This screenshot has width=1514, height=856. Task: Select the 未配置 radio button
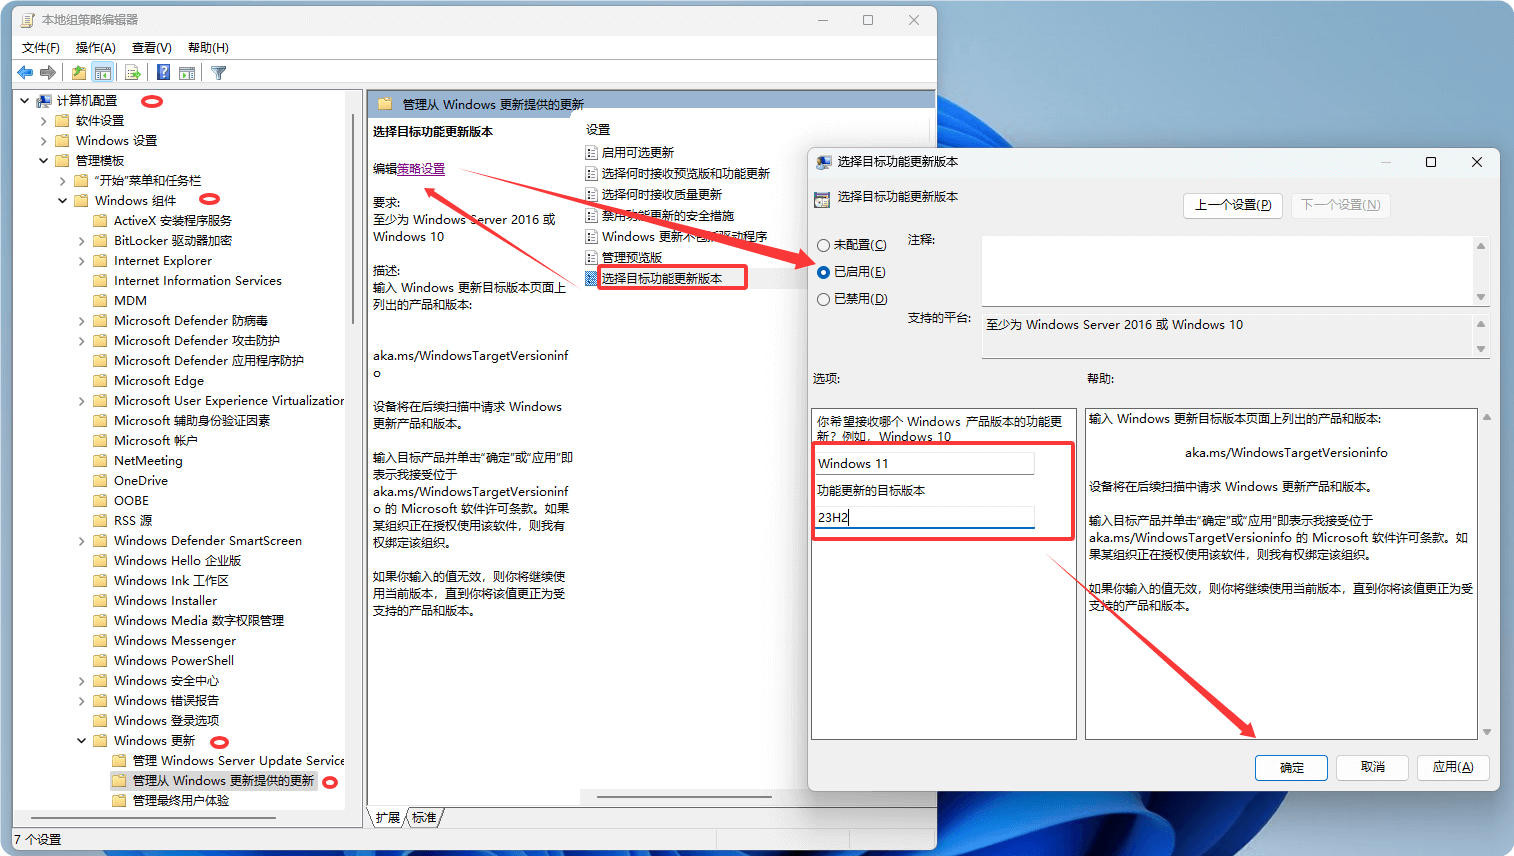pos(823,245)
